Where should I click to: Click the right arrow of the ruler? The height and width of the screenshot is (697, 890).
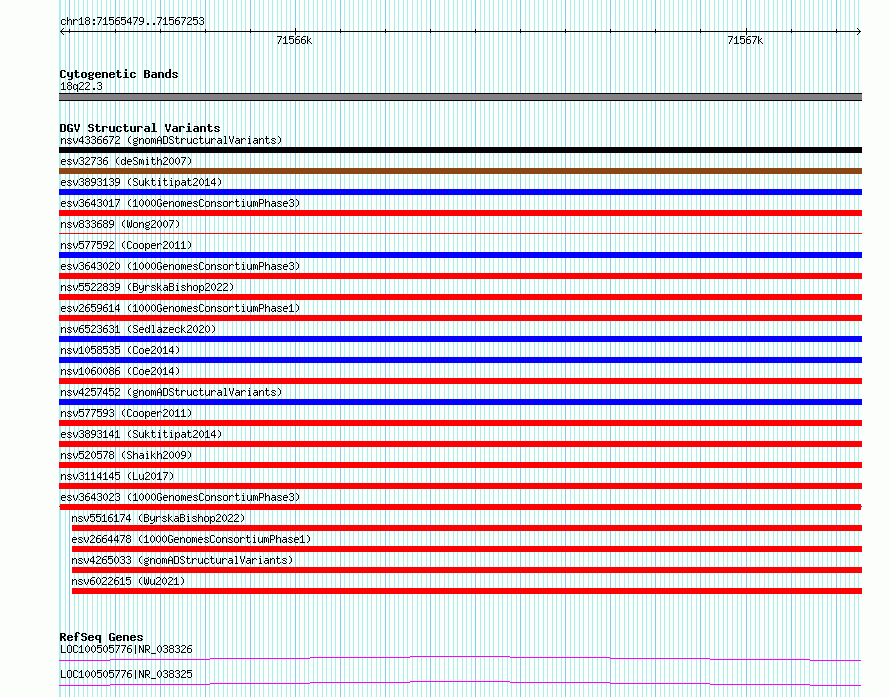858,32
